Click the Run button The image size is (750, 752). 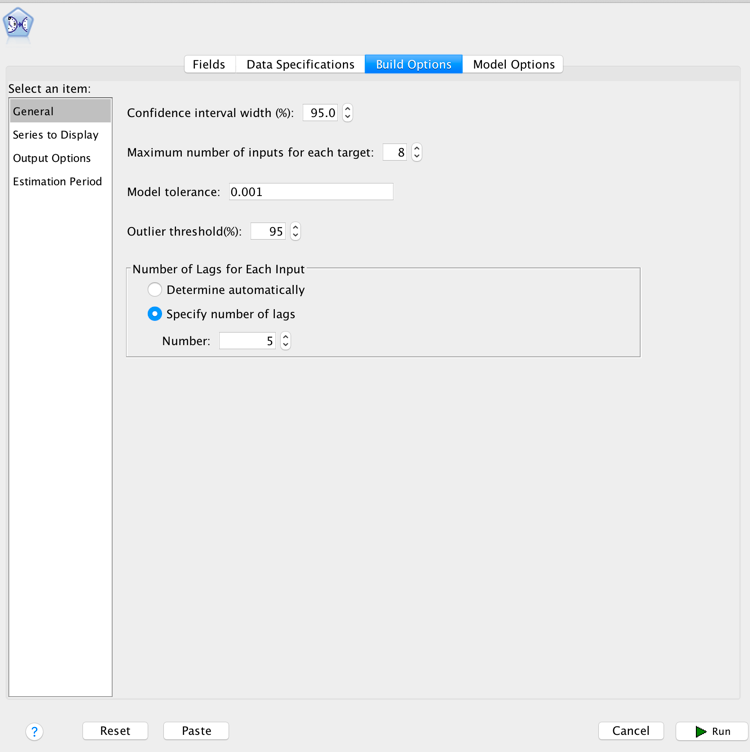pyautogui.click(x=713, y=731)
